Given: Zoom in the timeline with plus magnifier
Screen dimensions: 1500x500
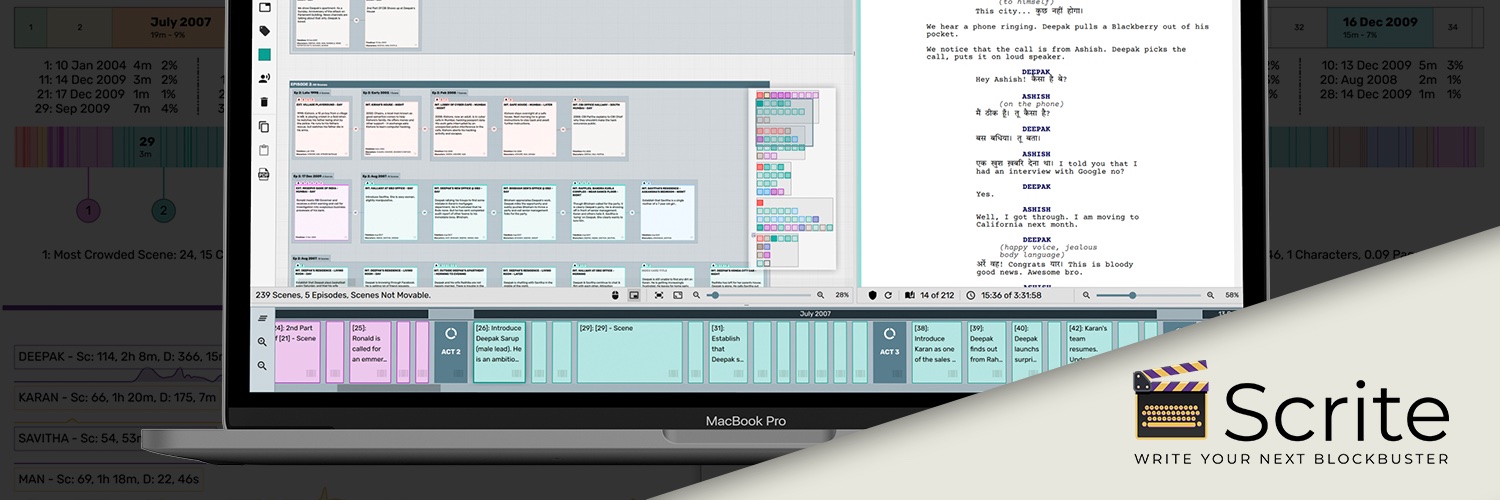Looking at the screenshot, I should (262, 342).
